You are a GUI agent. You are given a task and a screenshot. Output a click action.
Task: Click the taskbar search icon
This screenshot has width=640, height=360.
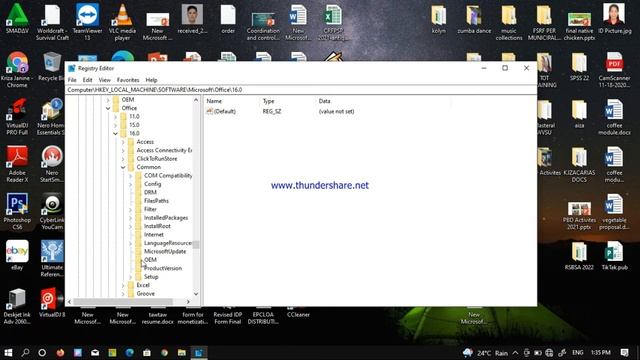(25, 353)
